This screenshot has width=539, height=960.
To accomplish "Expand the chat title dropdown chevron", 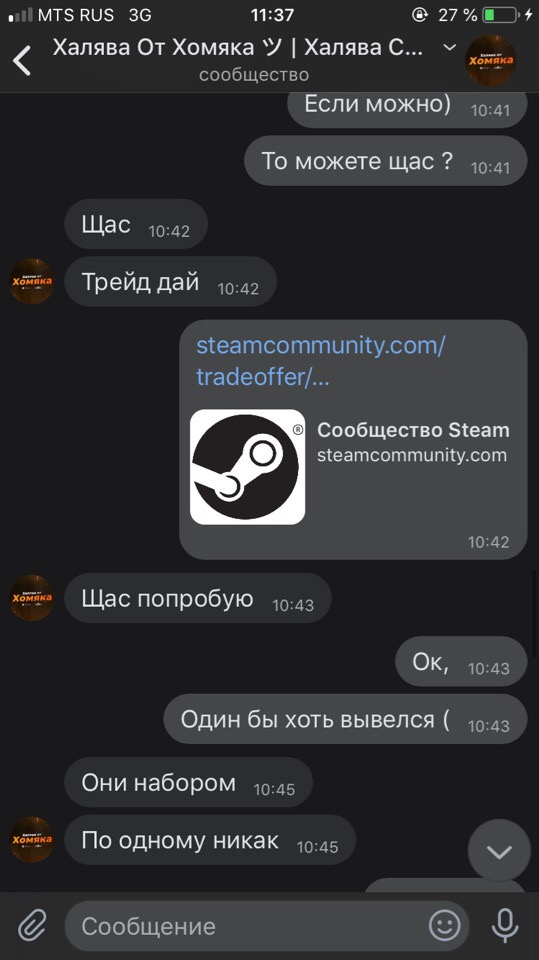I will (450, 47).
